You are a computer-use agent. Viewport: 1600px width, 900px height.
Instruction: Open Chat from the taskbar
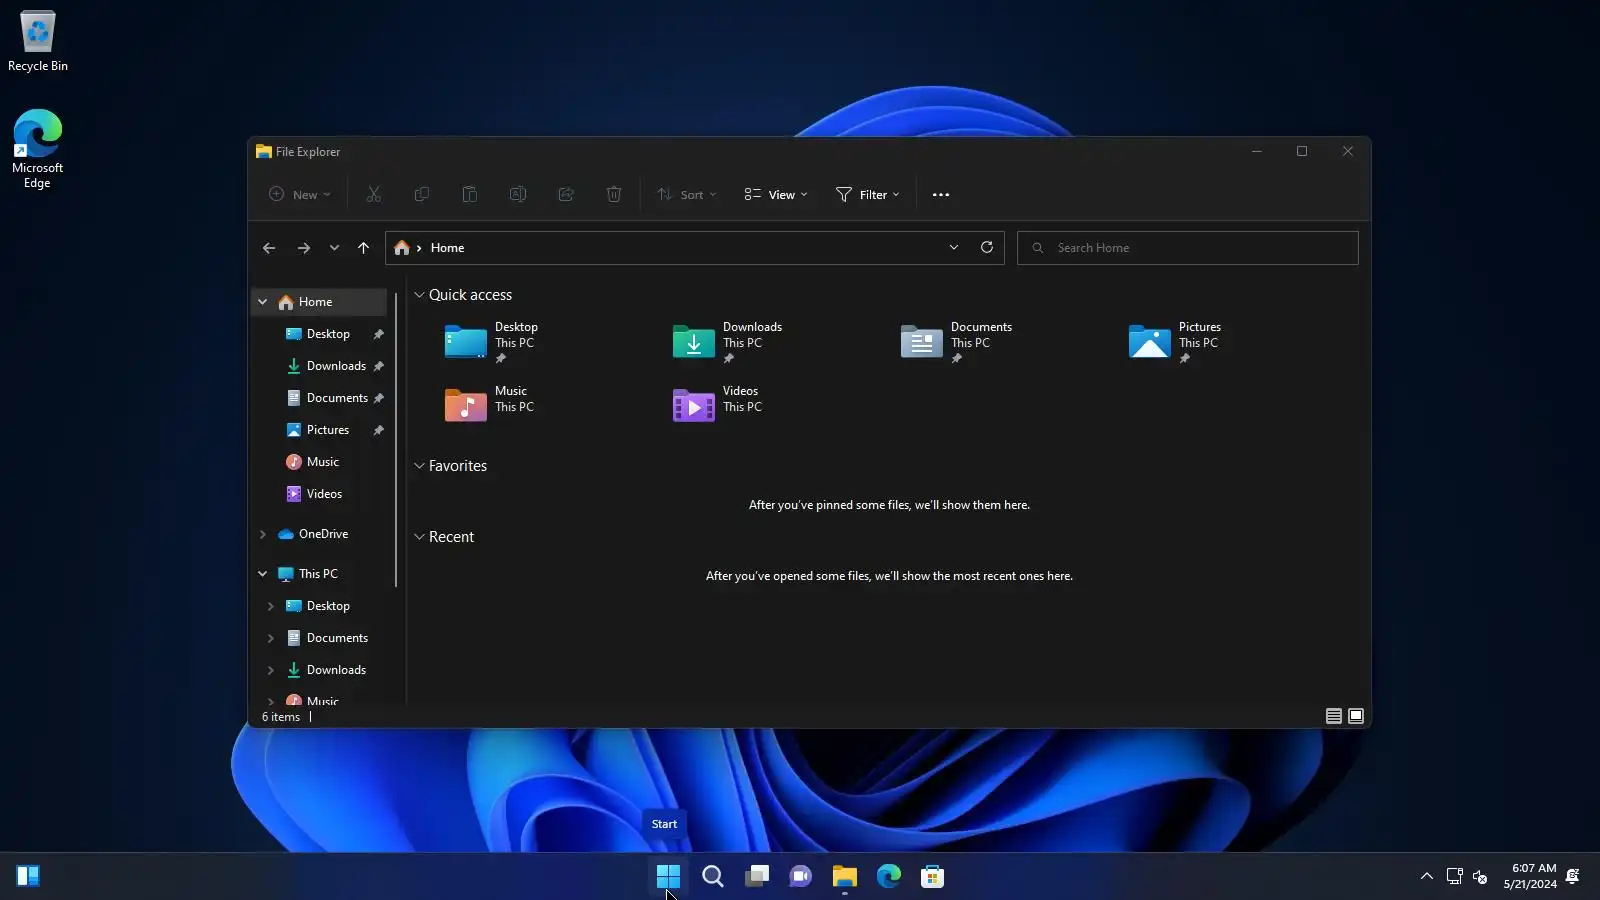point(801,876)
